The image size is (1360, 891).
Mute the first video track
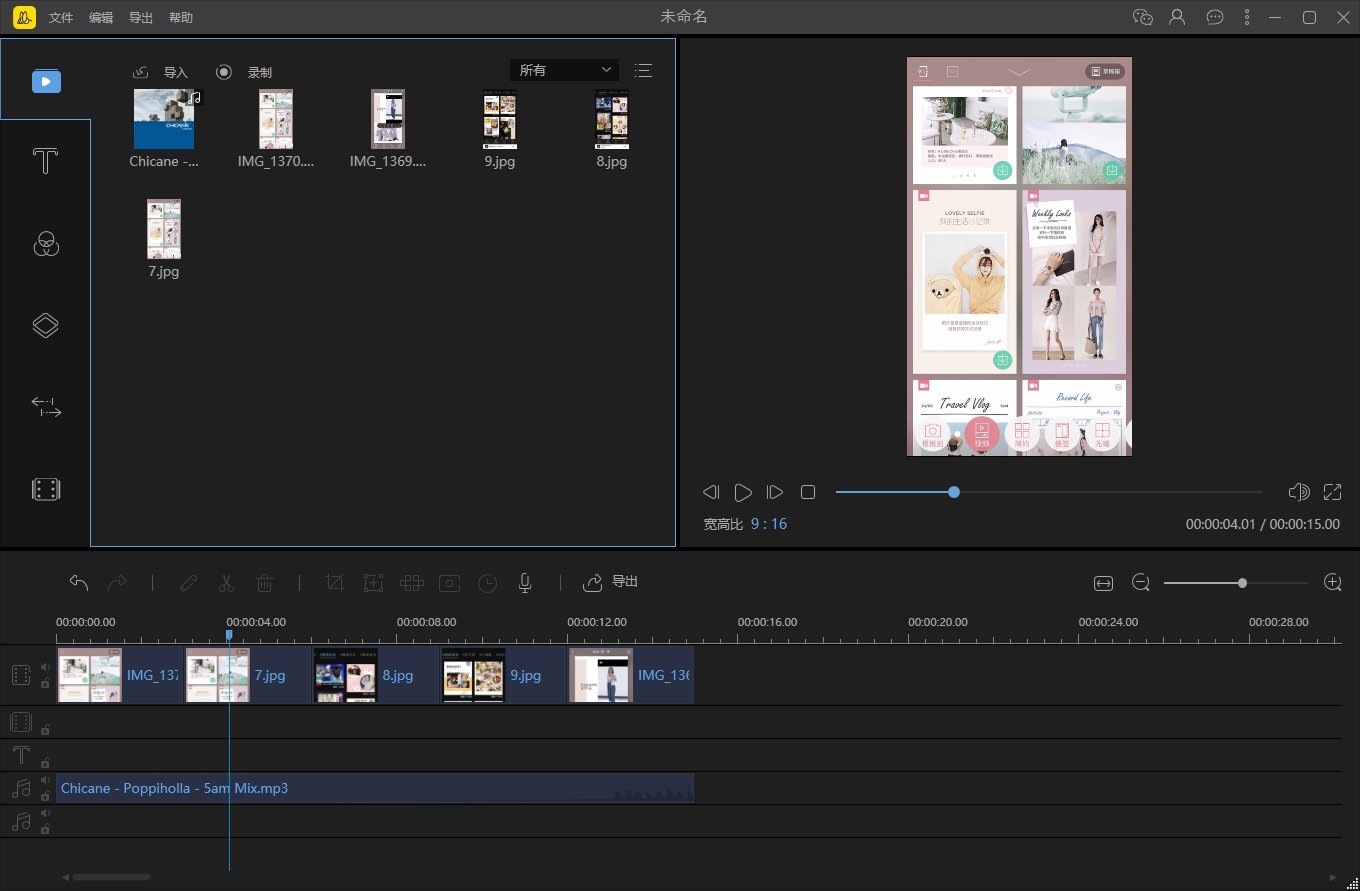[x=45, y=667]
